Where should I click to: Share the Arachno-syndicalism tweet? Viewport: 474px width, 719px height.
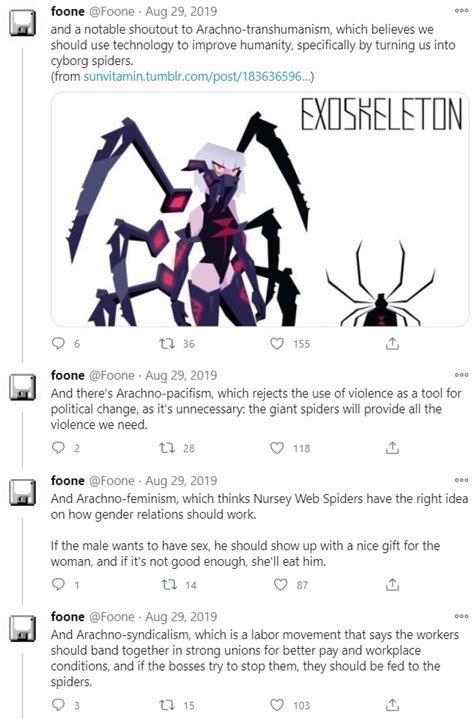(x=392, y=704)
